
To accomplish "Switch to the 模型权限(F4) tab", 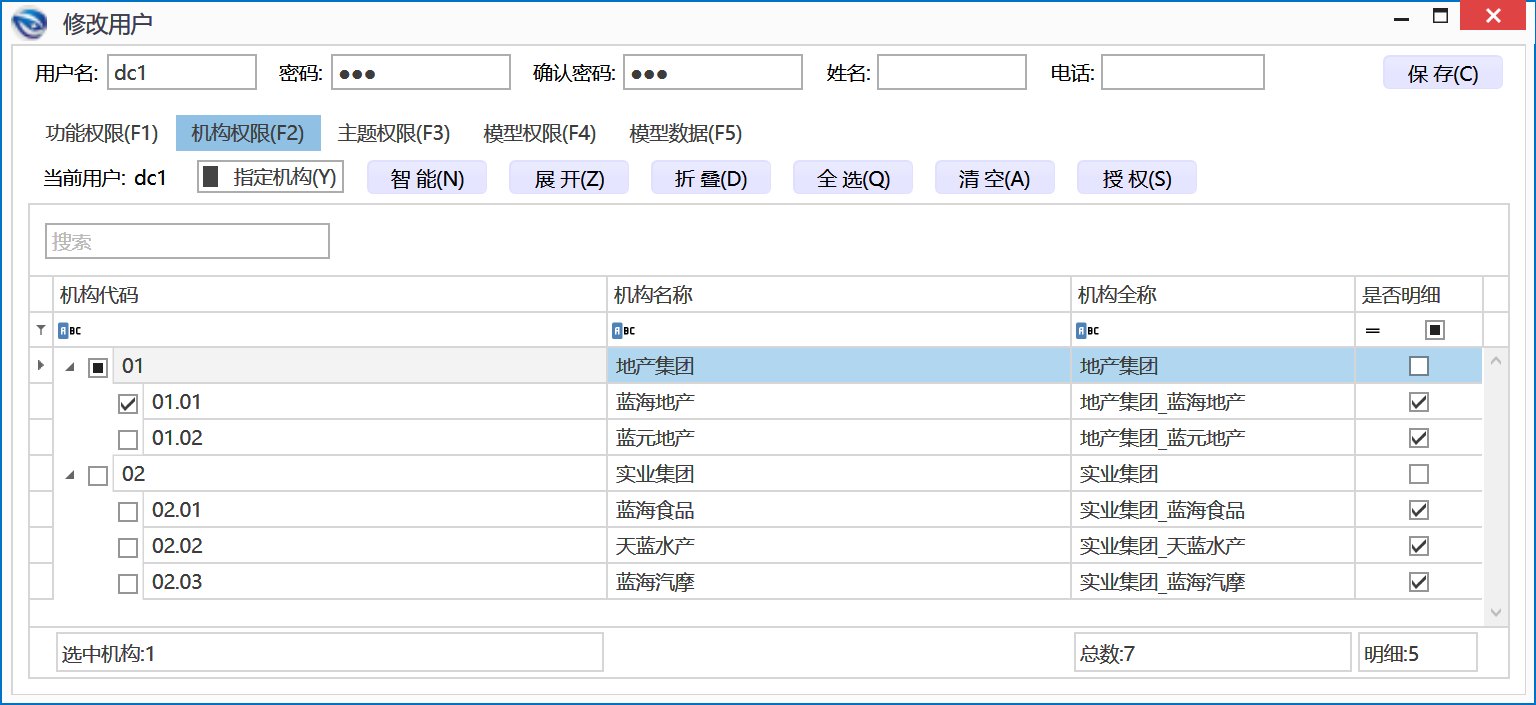I will coord(540,133).
